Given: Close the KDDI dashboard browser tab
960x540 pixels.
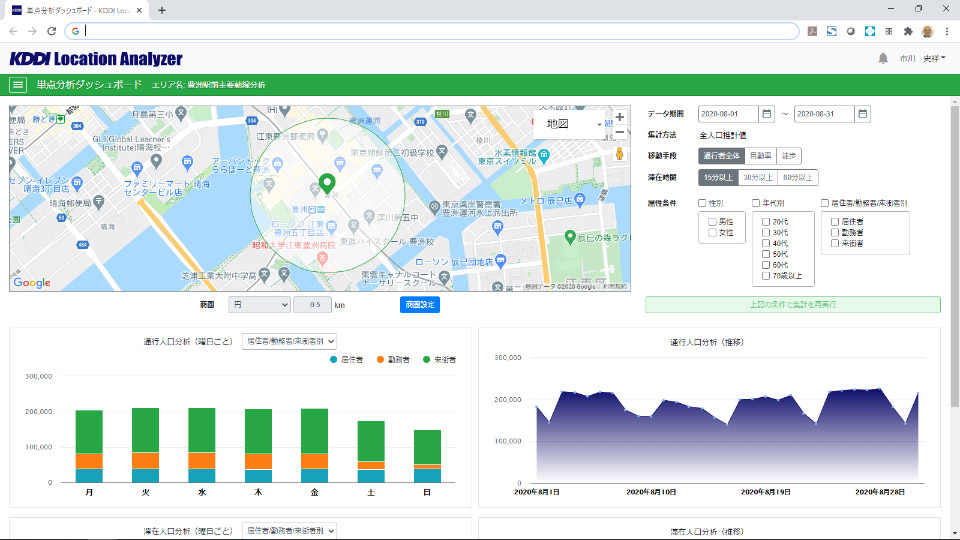Looking at the screenshot, I should [x=139, y=10].
